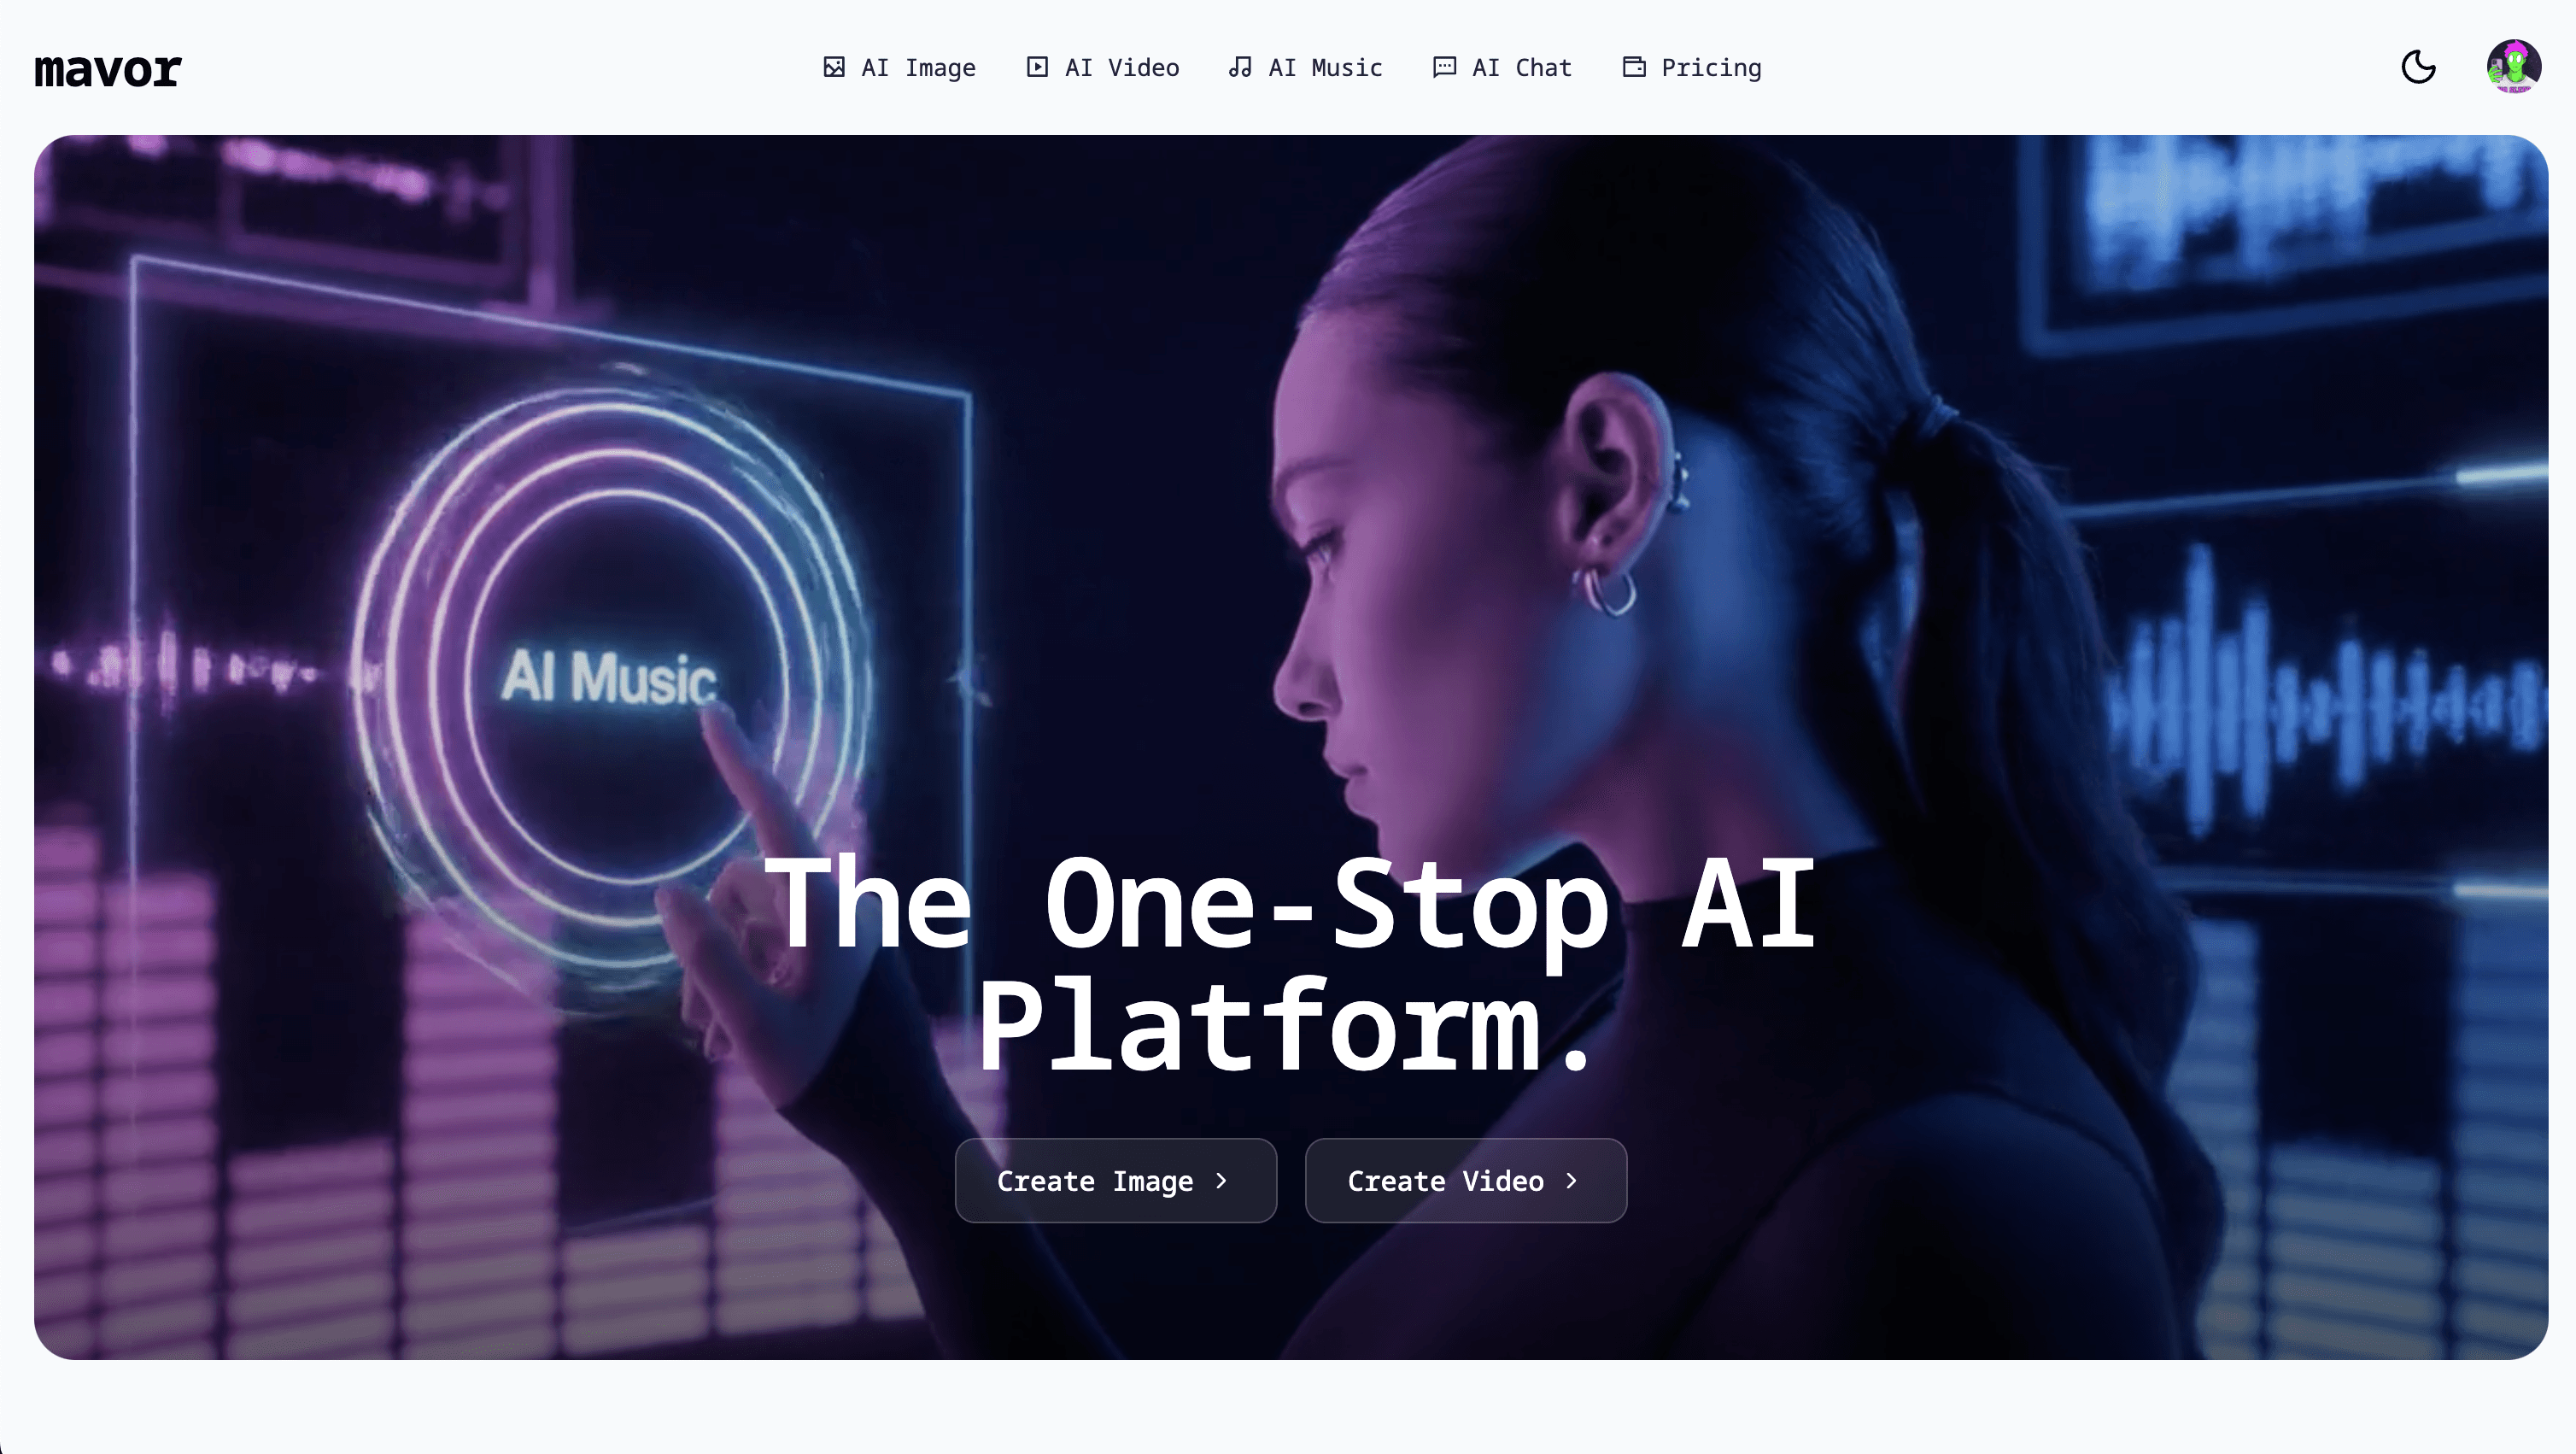
Task: Click the 'The One-Stop AI Platform.' headline
Action: 1288,963
